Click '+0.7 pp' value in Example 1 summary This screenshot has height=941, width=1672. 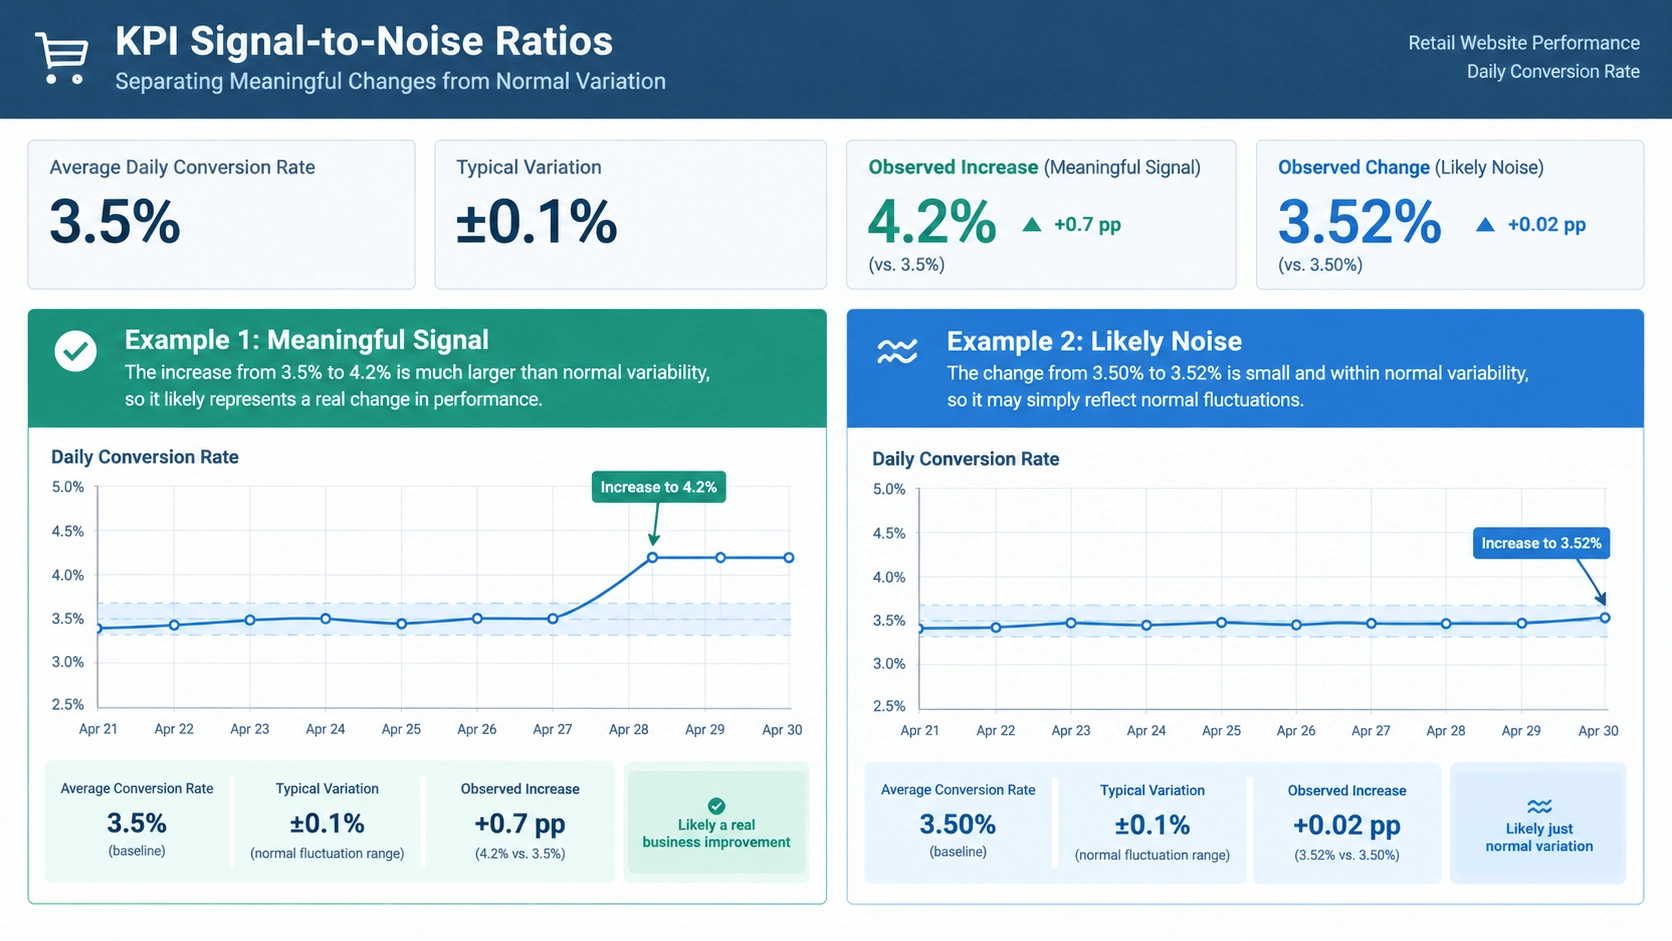(520, 823)
